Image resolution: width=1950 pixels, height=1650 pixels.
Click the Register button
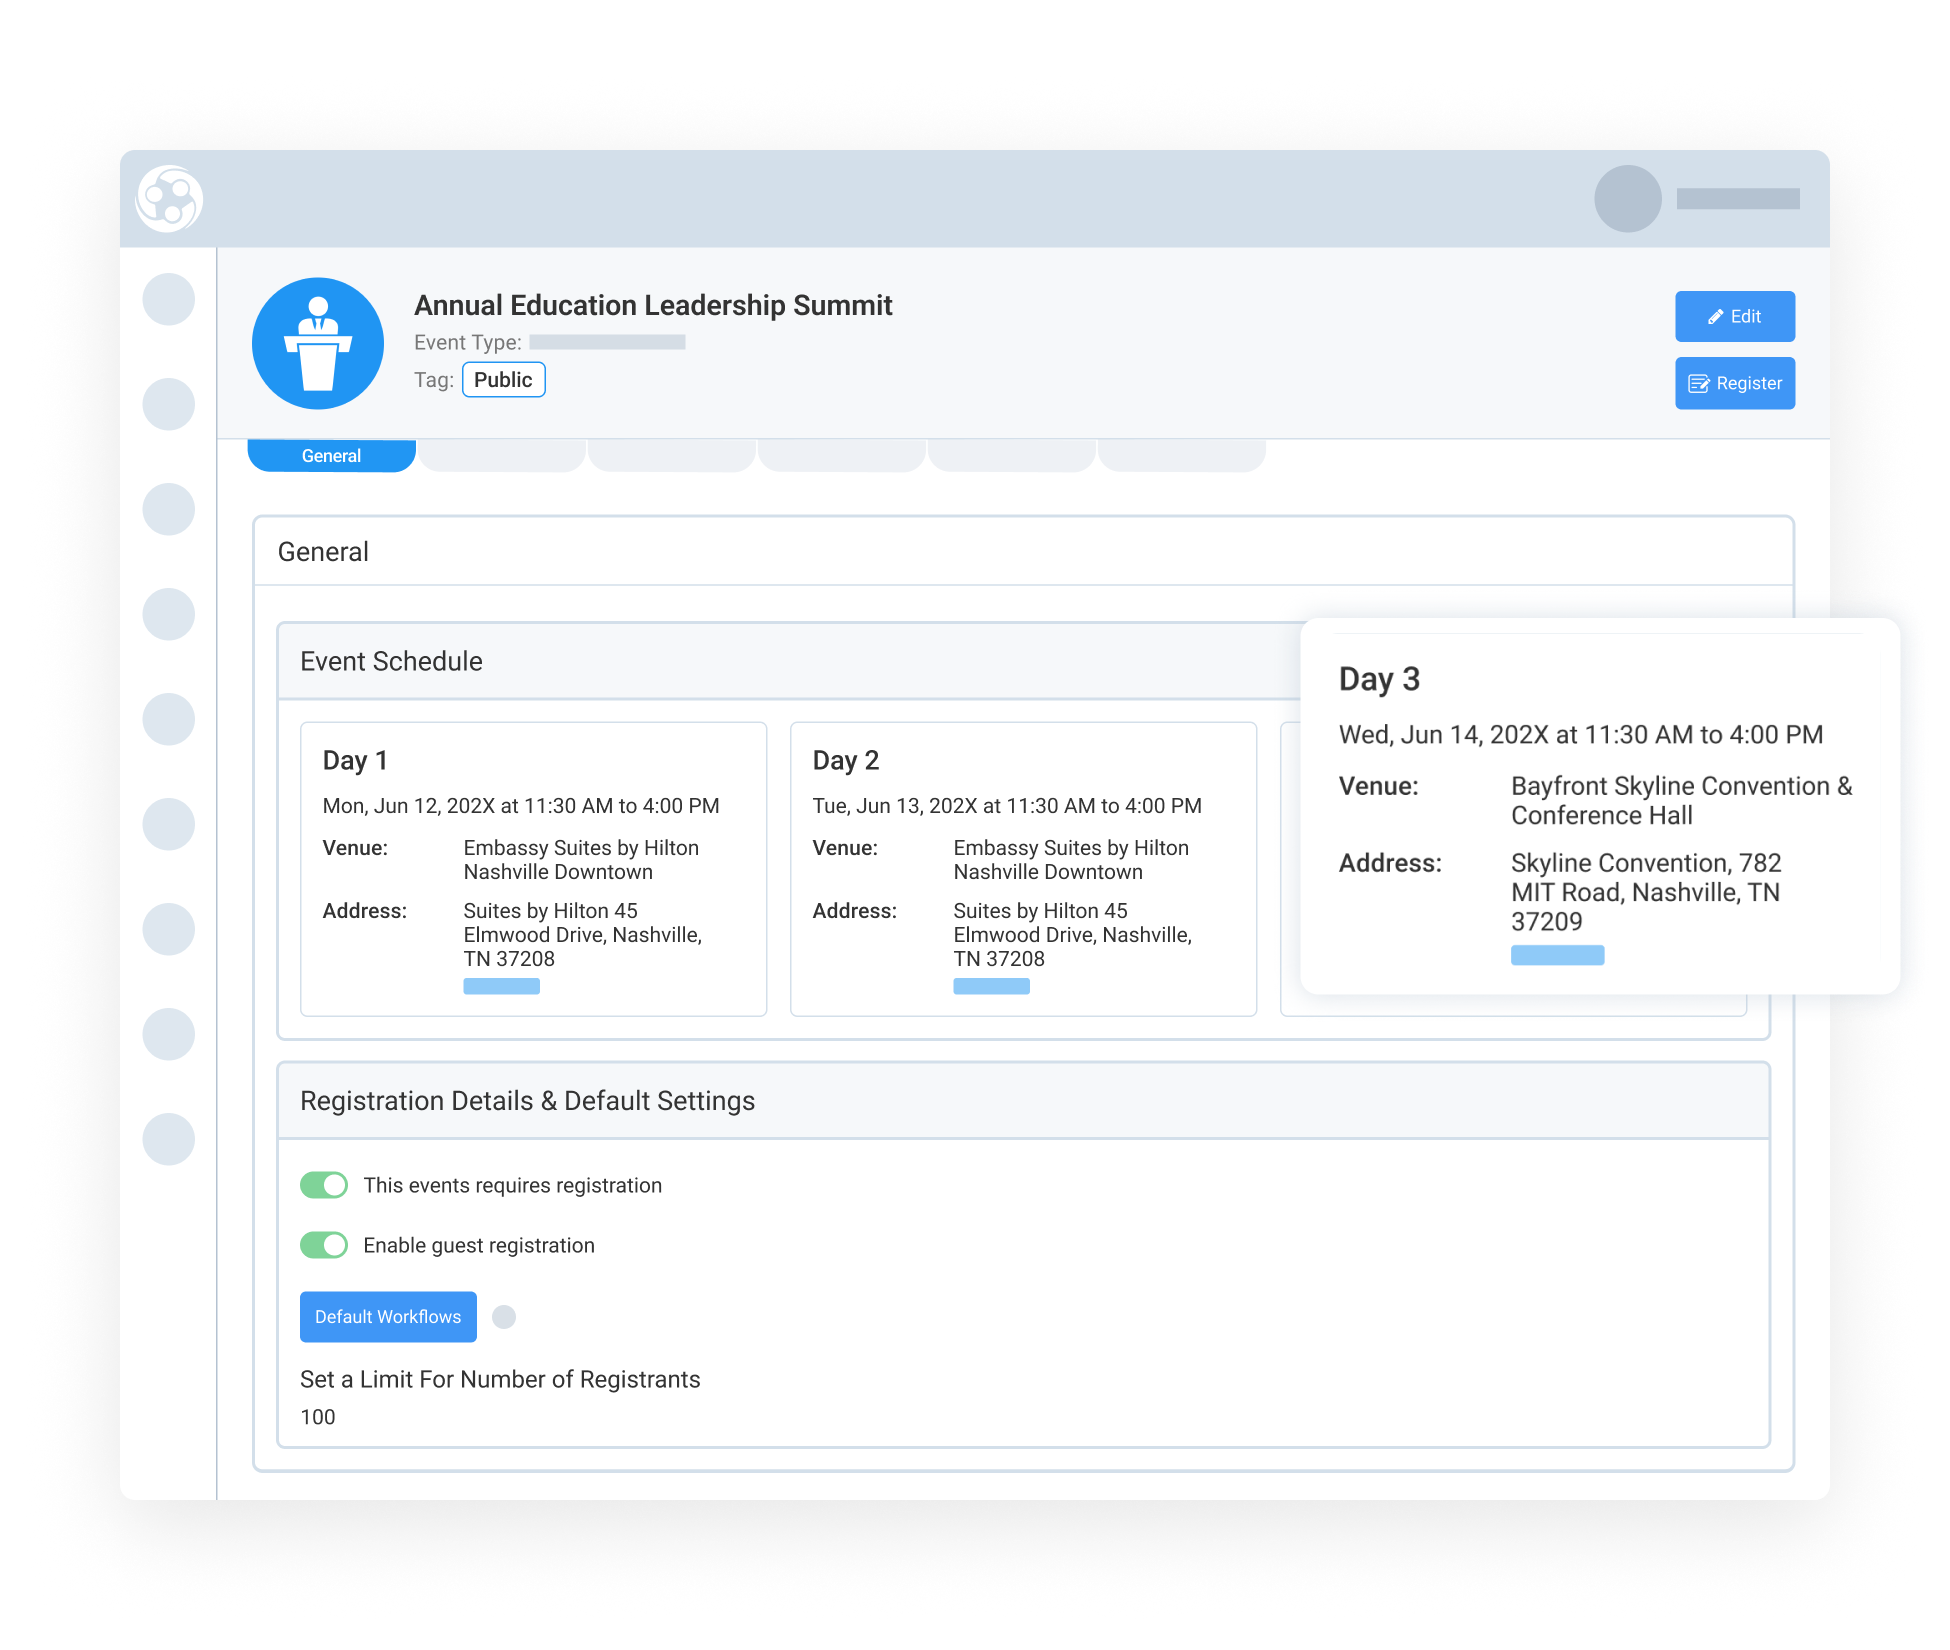click(1734, 383)
